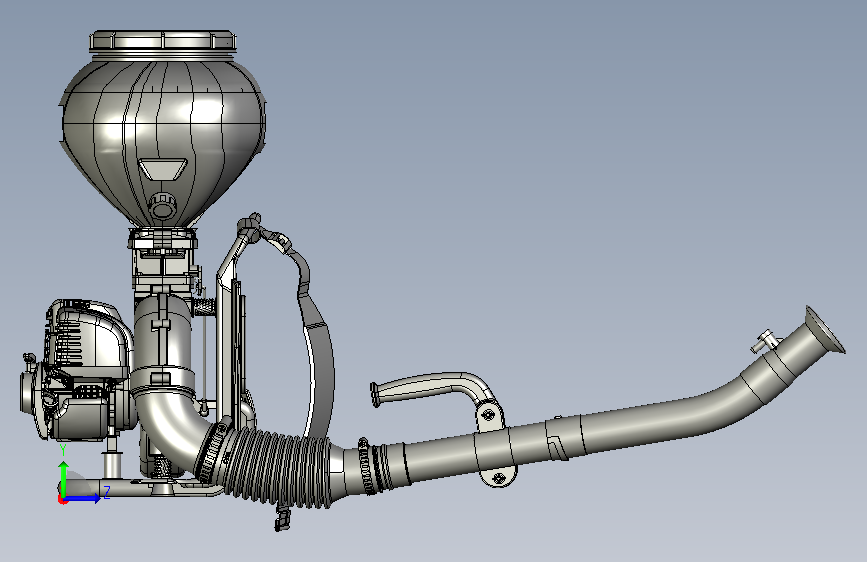
Task: Click the green Y axis arrow of the triad
Action: pyautogui.click(x=64, y=478)
